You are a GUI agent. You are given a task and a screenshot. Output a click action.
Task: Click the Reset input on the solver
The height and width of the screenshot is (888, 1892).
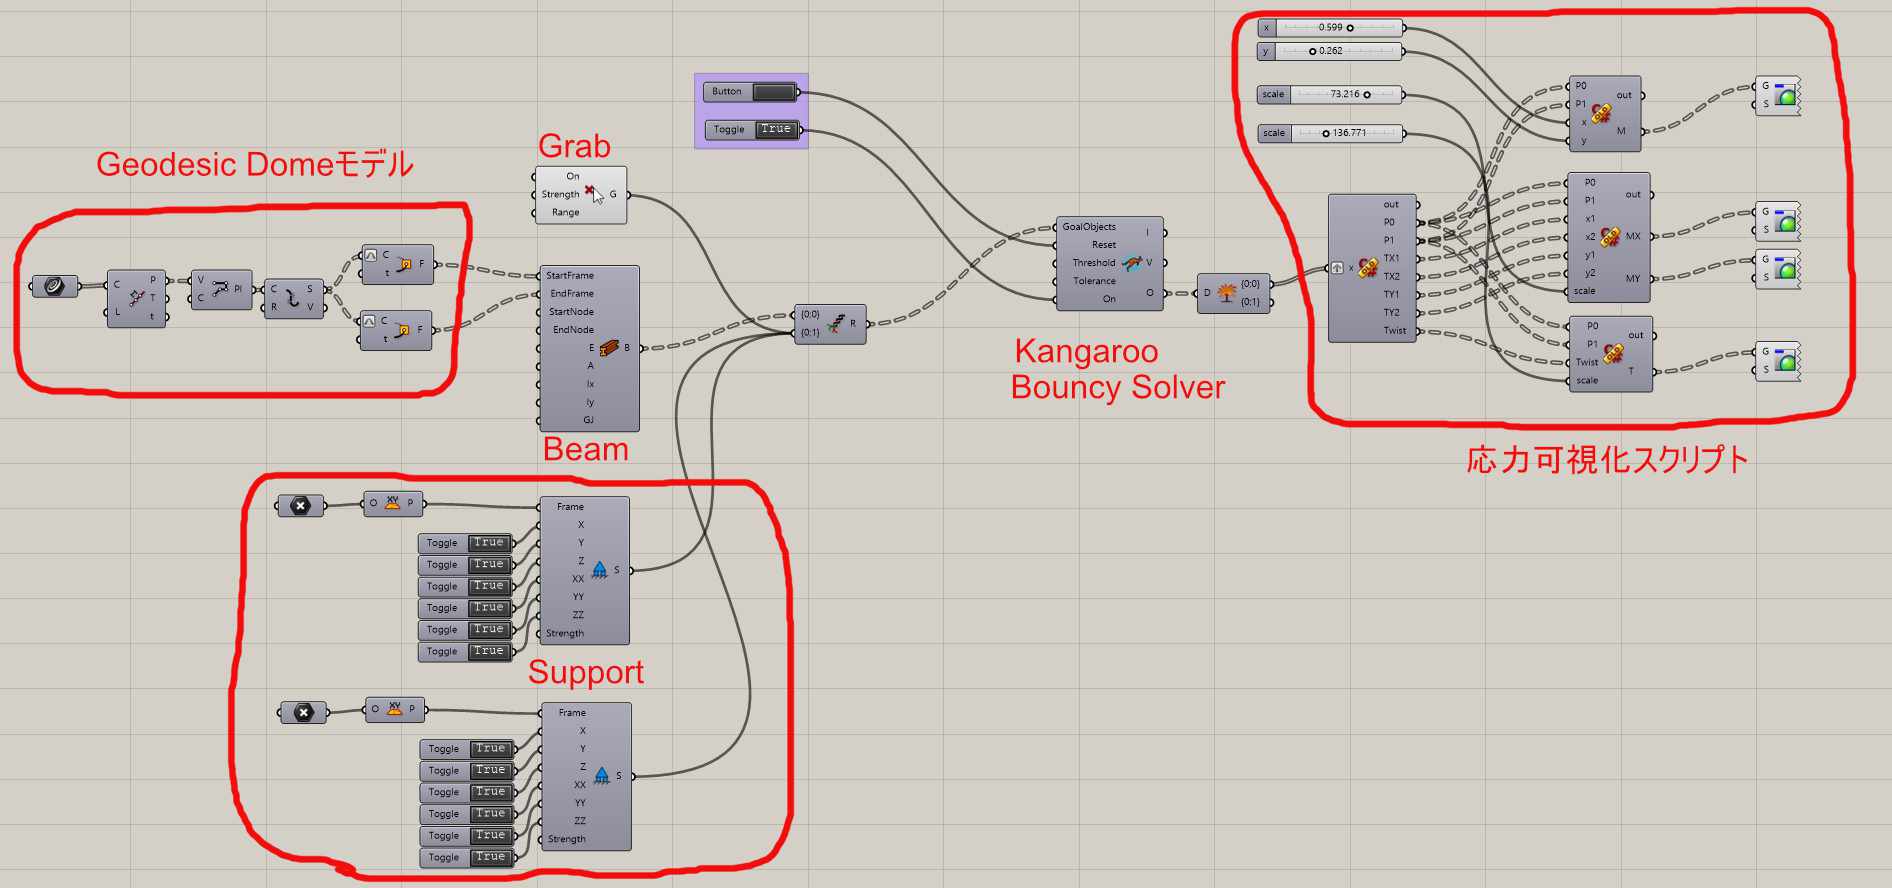pos(1104,245)
